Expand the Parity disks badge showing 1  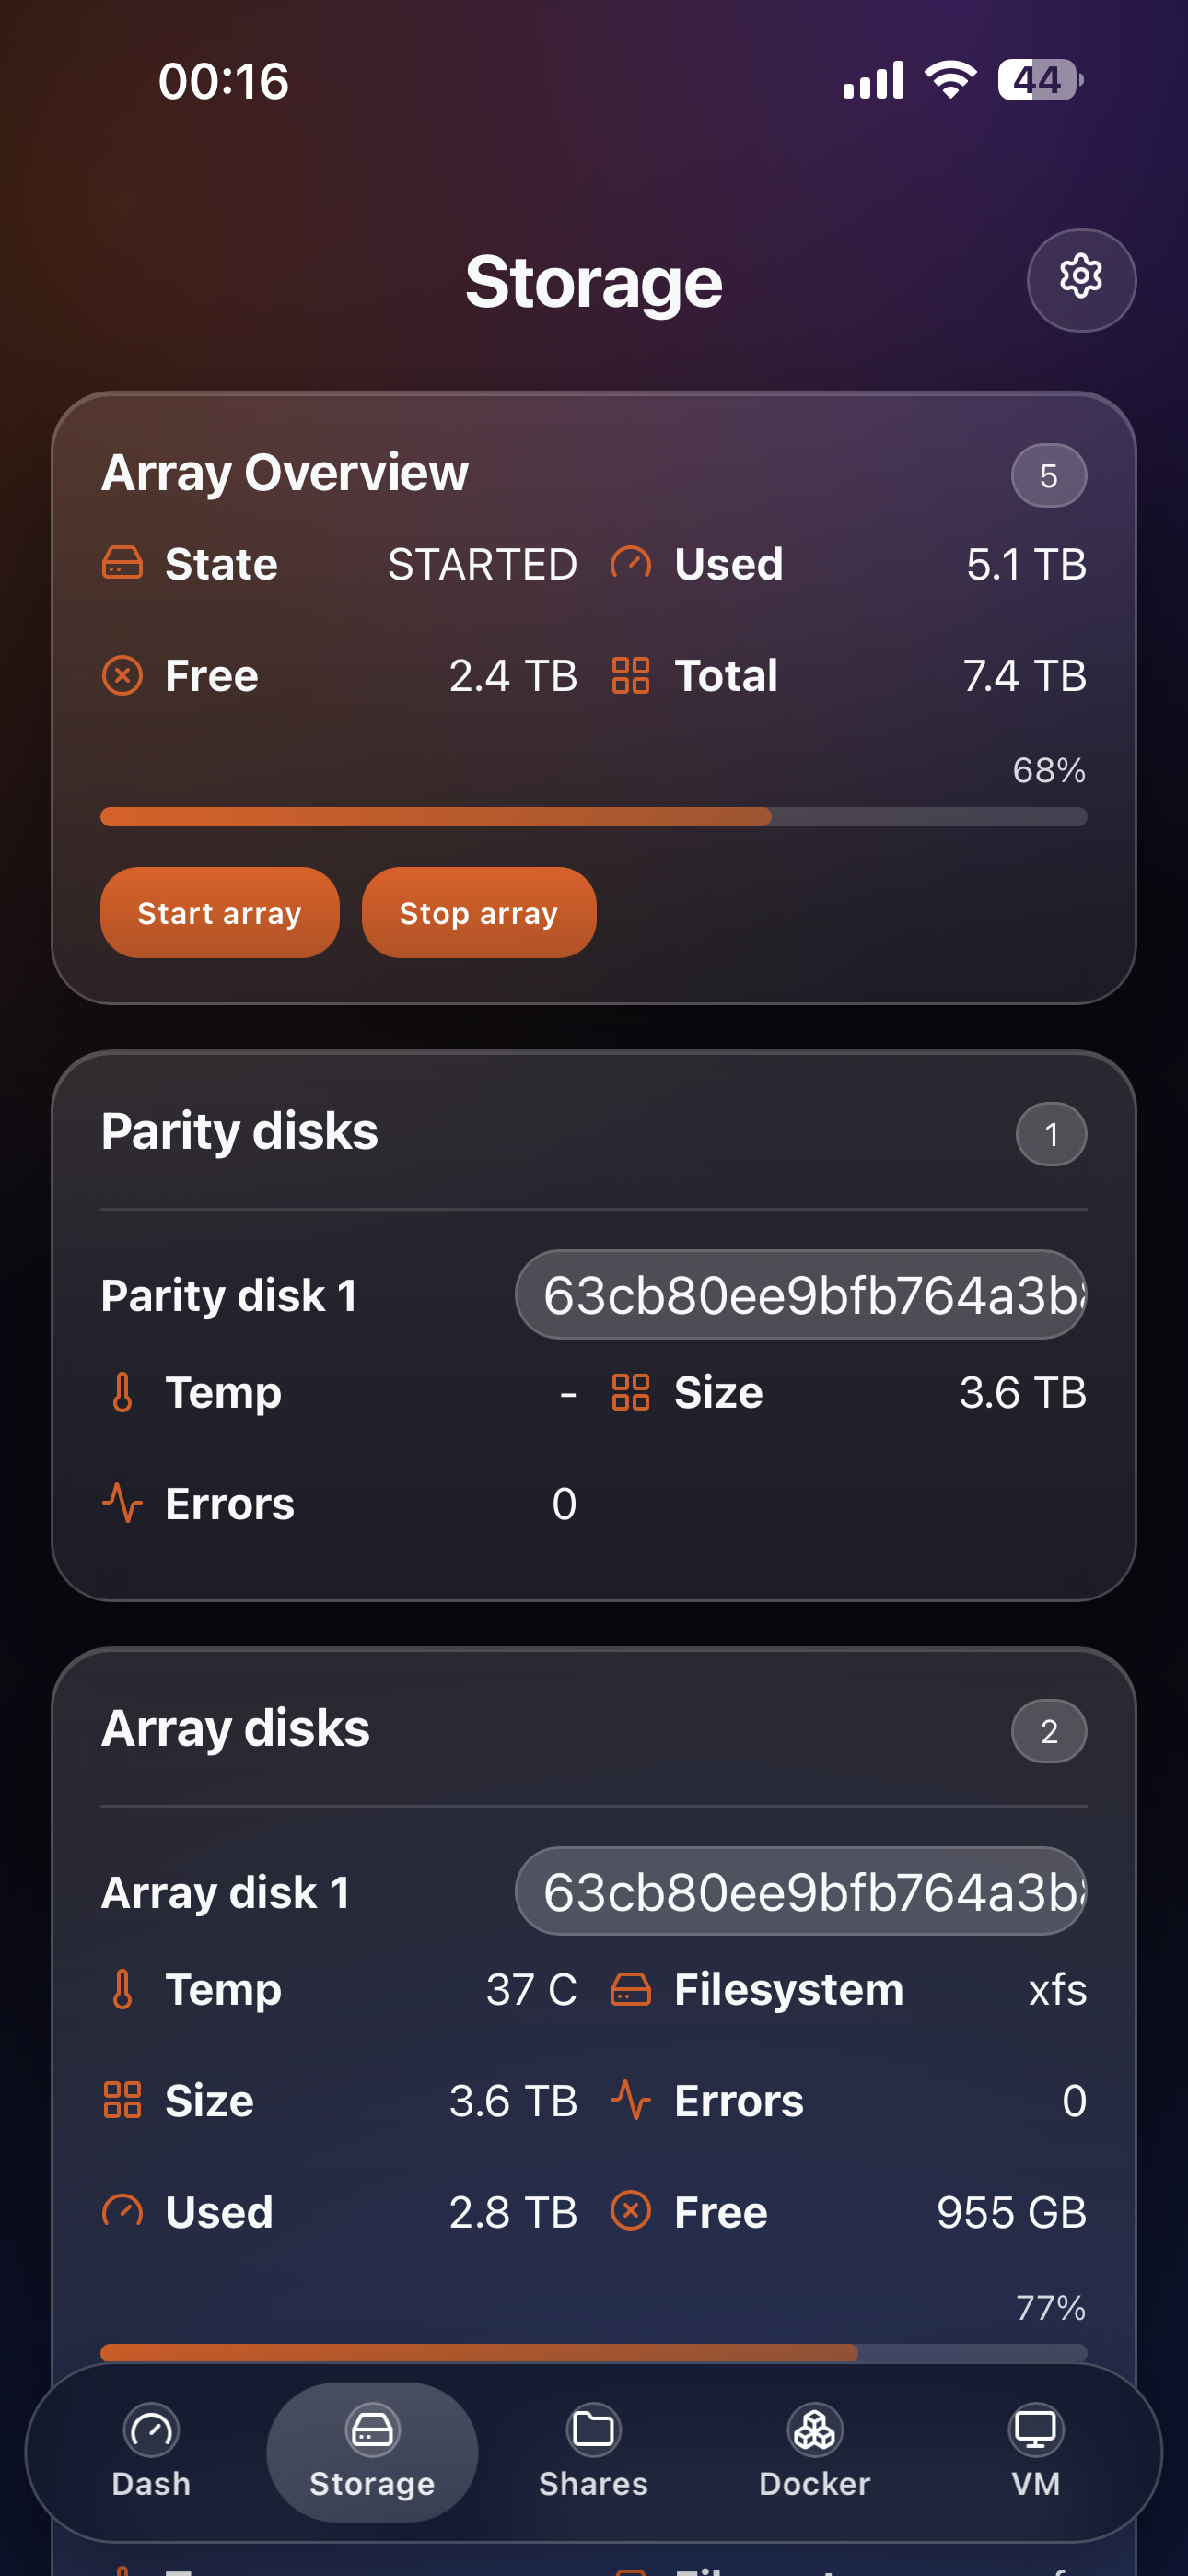coord(1051,1134)
